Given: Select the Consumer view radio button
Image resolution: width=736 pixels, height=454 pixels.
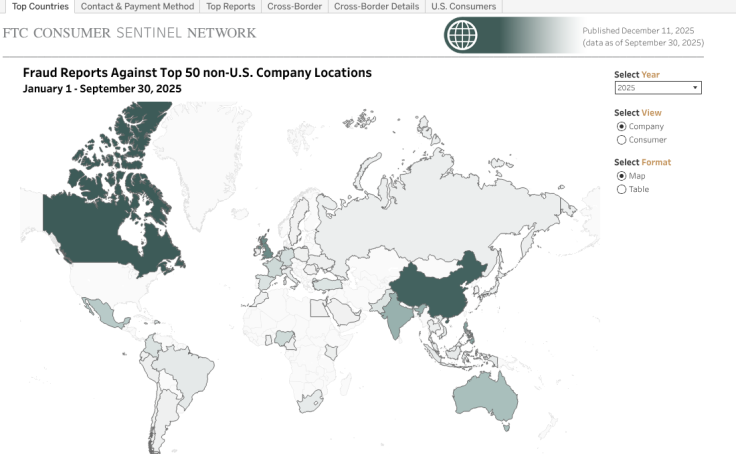Looking at the screenshot, I should [621, 140].
